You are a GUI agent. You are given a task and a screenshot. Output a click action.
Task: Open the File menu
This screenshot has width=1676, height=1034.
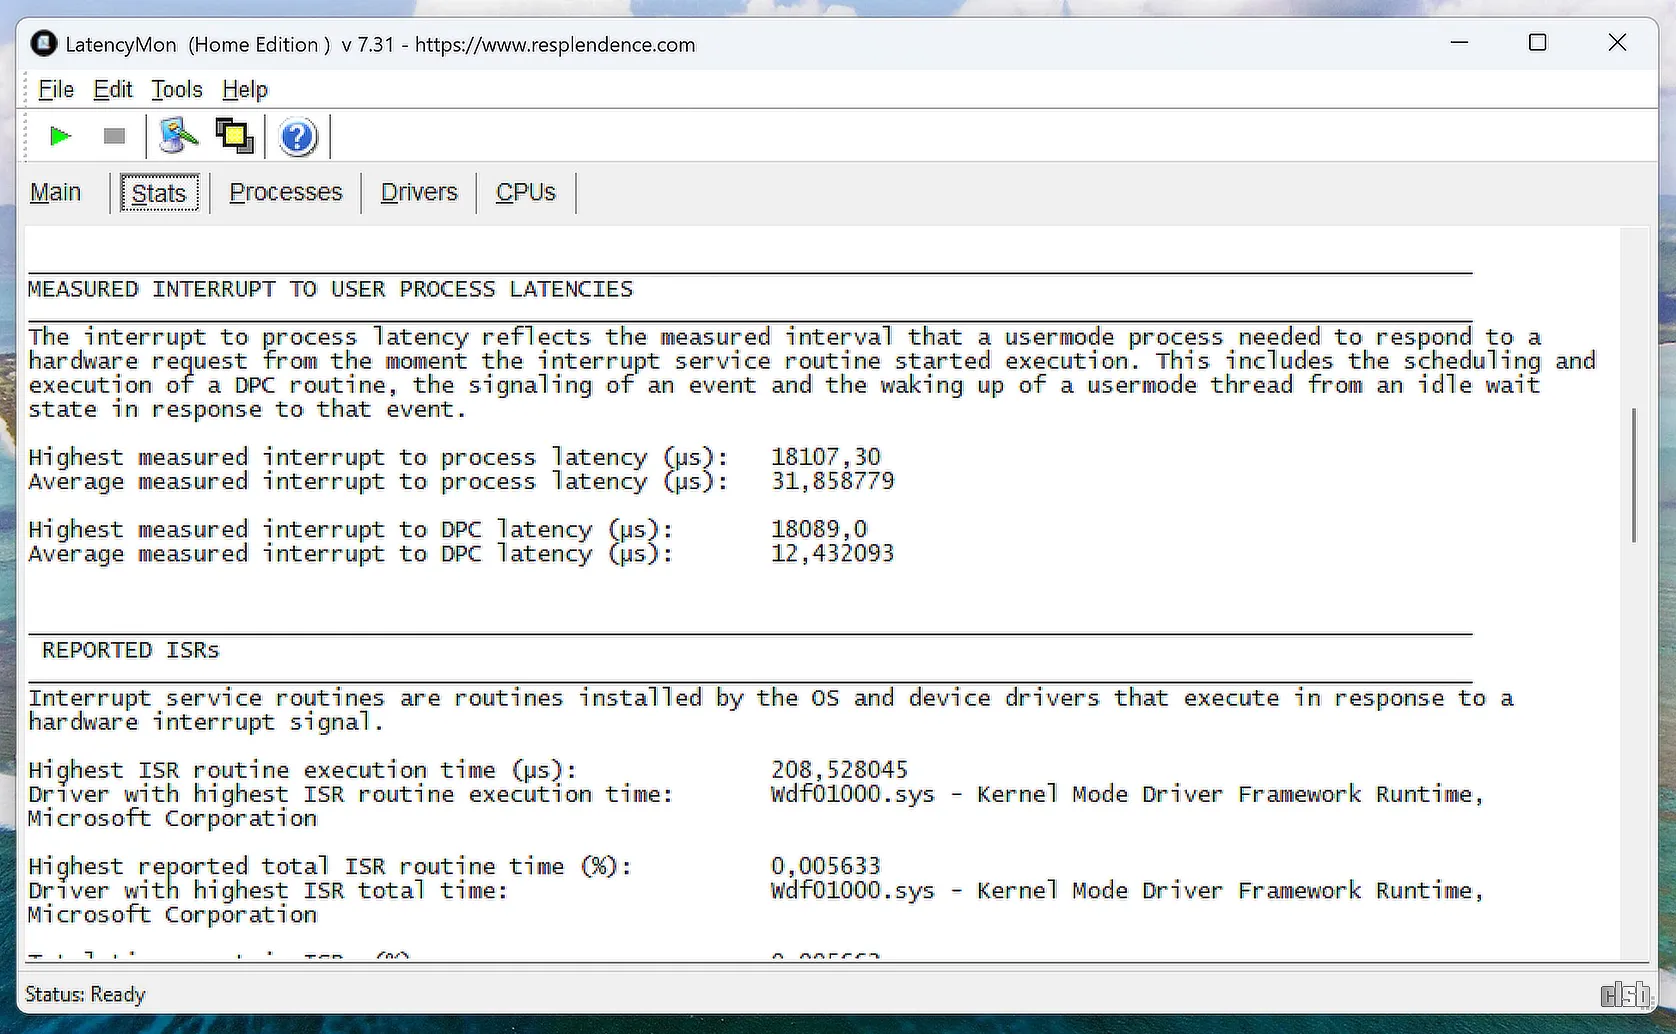pyautogui.click(x=56, y=90)
